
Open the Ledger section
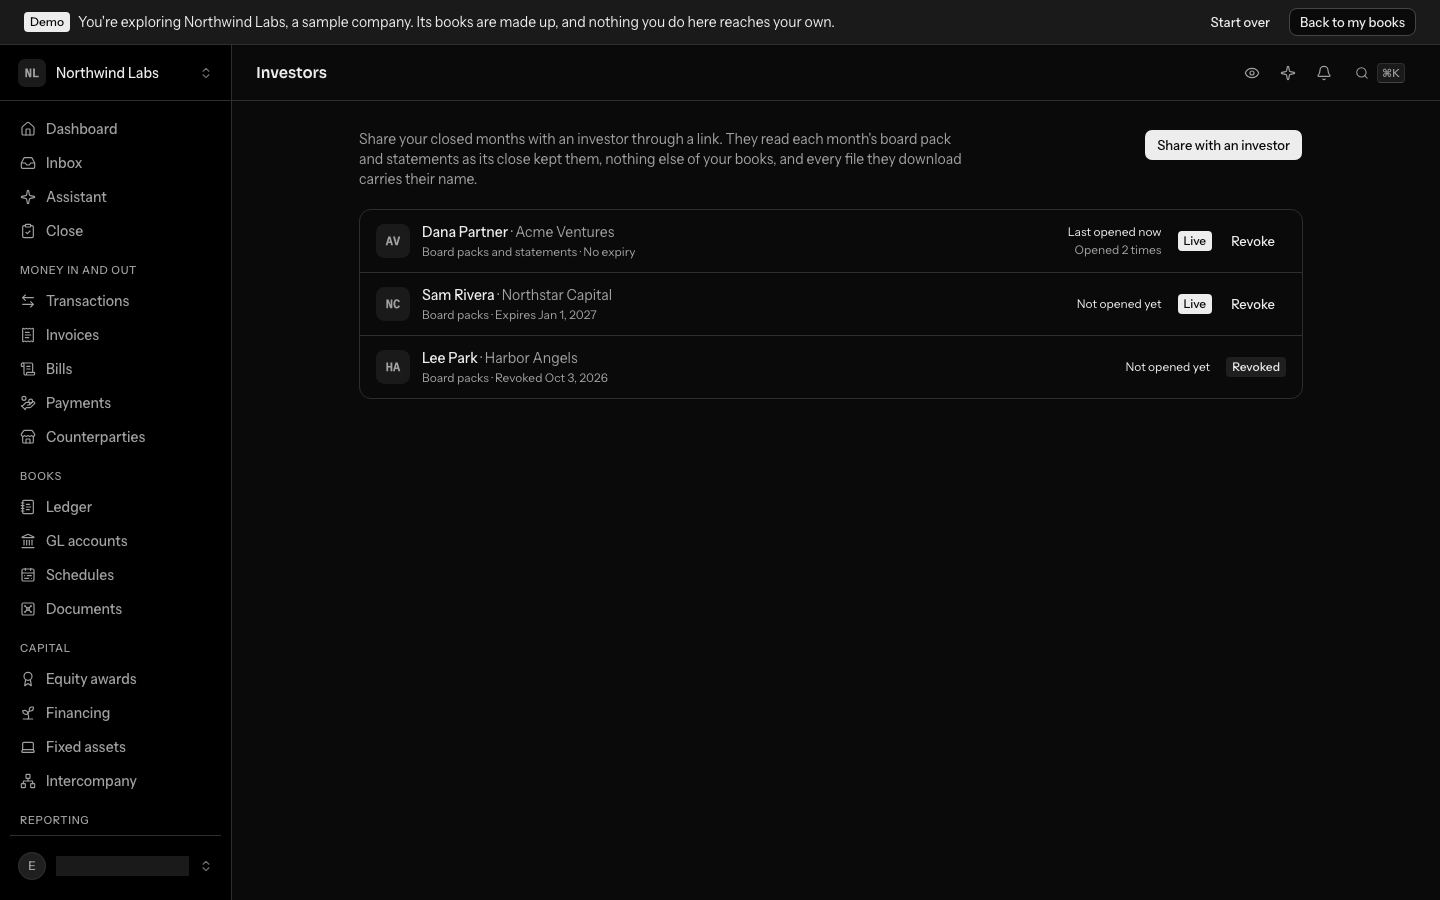click(x=115, y=507)
